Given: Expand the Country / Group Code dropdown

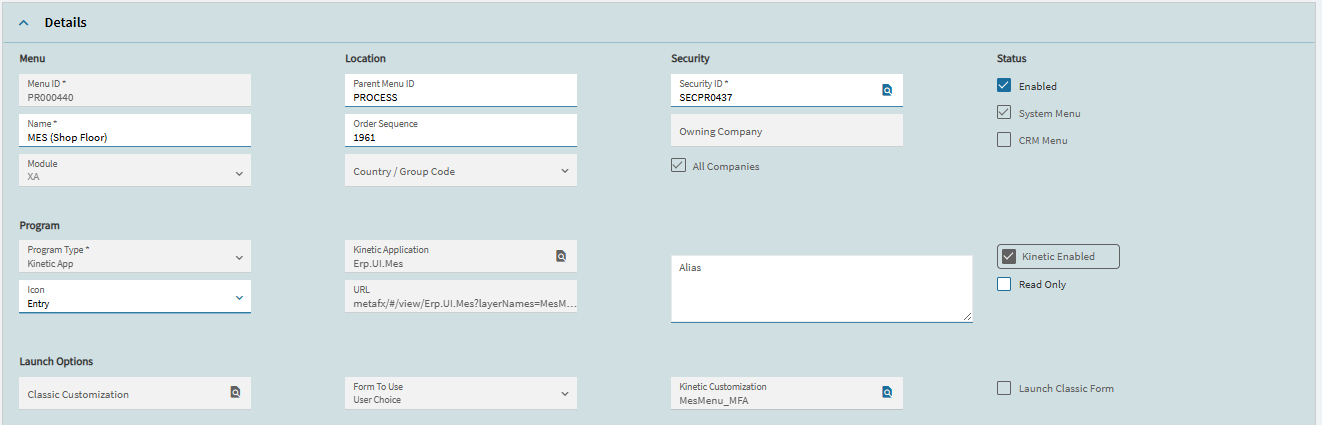Looking at the screenshot, I should pyautogui.click(x=461, y=170).
